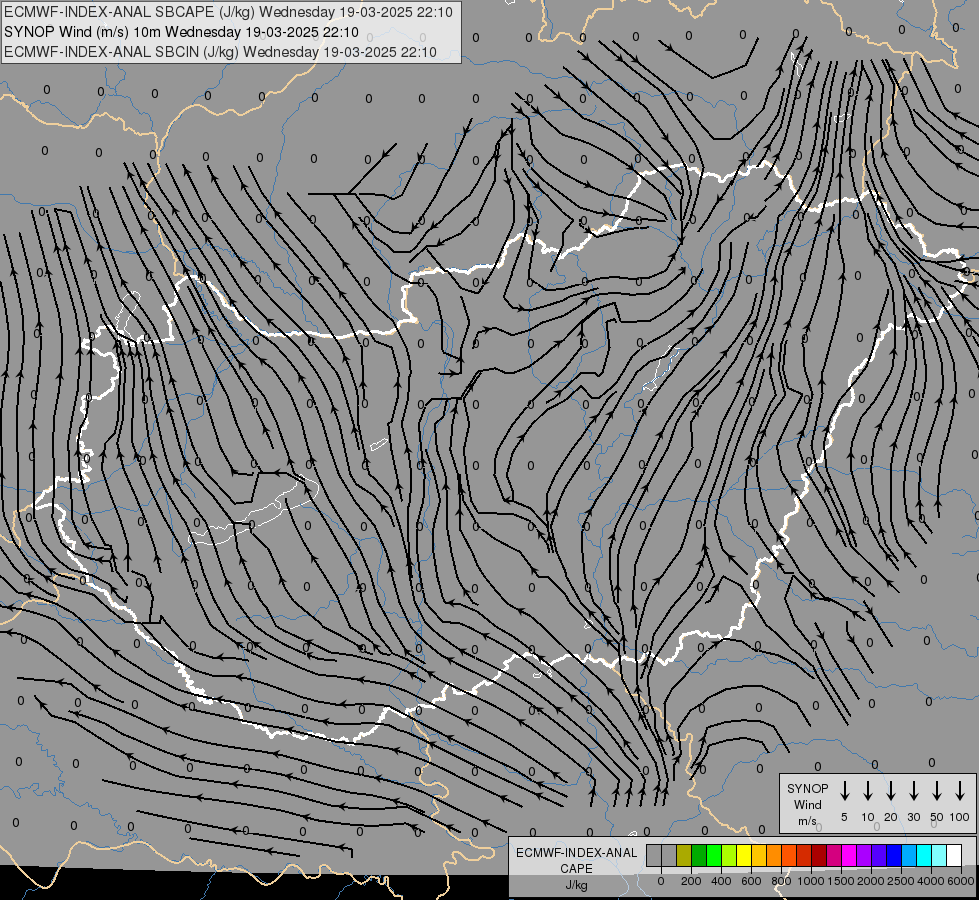
Task: Click the SBCAPE title line in header
Action: 228,12
